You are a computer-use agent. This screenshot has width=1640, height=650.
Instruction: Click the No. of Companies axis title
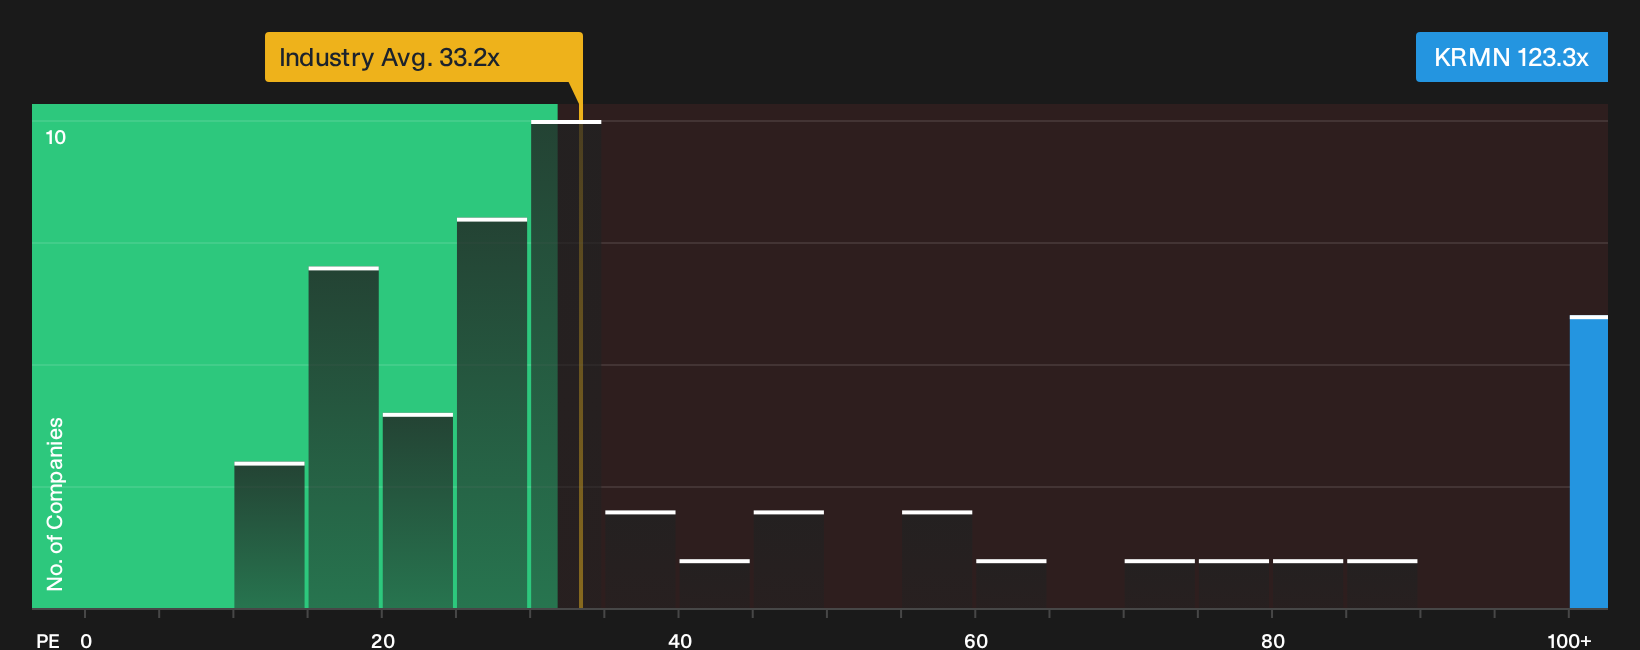click(x=55, y=504)
